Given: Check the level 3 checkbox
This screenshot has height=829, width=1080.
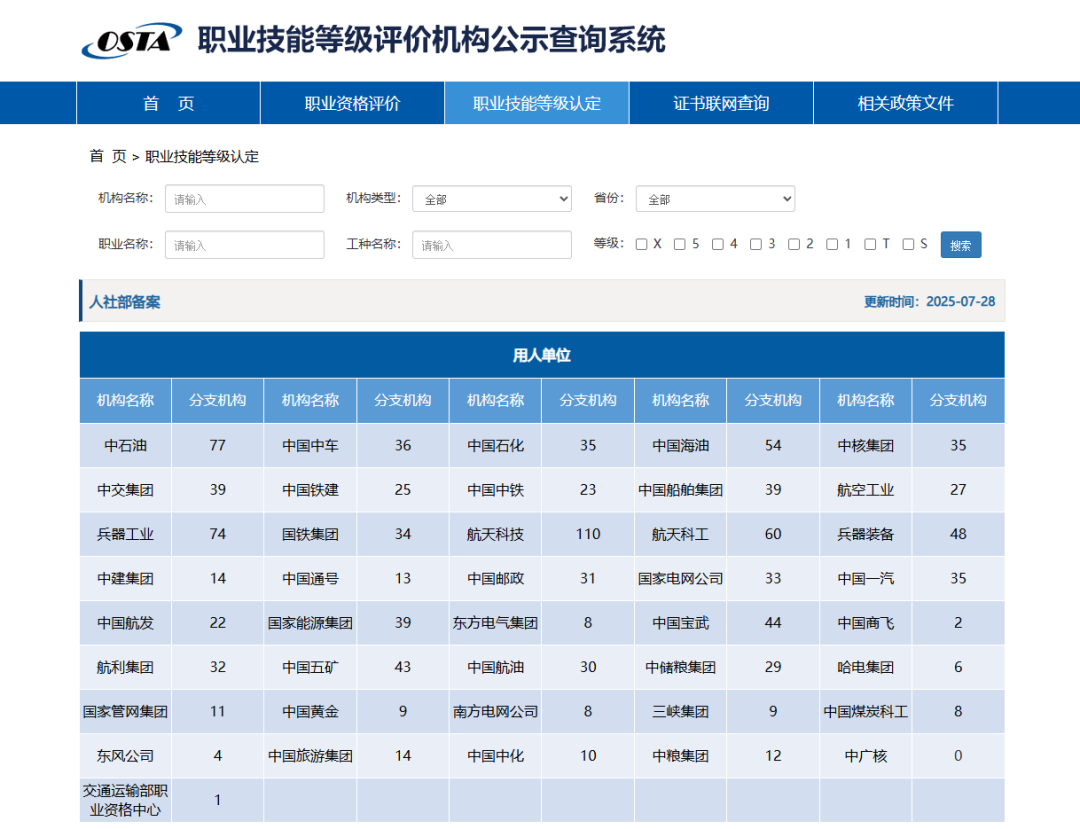Looking at the screenshot, I should (756, 244).
